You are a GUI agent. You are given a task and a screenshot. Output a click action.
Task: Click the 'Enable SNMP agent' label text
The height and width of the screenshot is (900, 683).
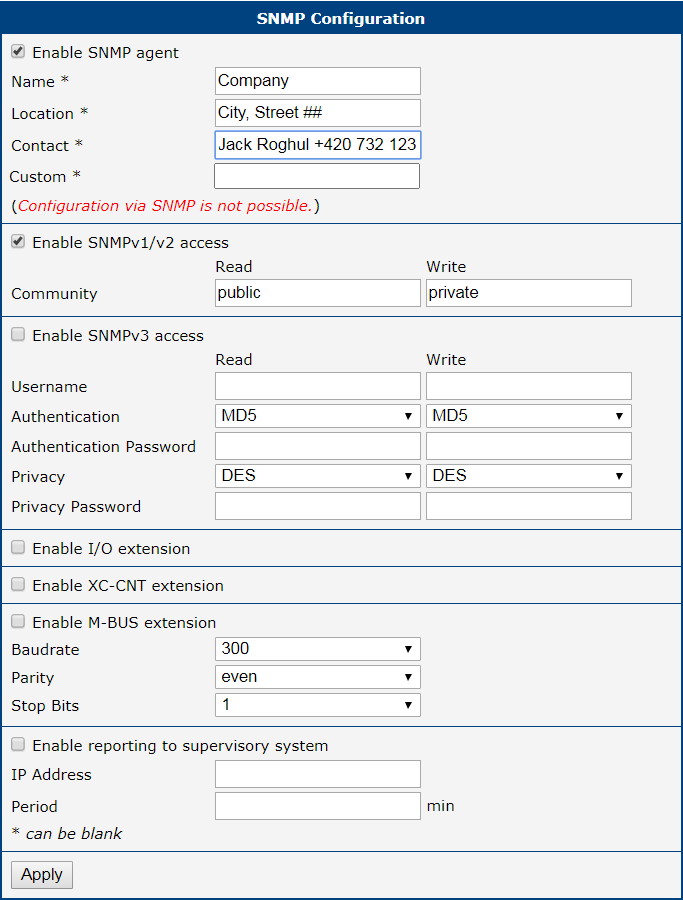[x=106, y=53]
